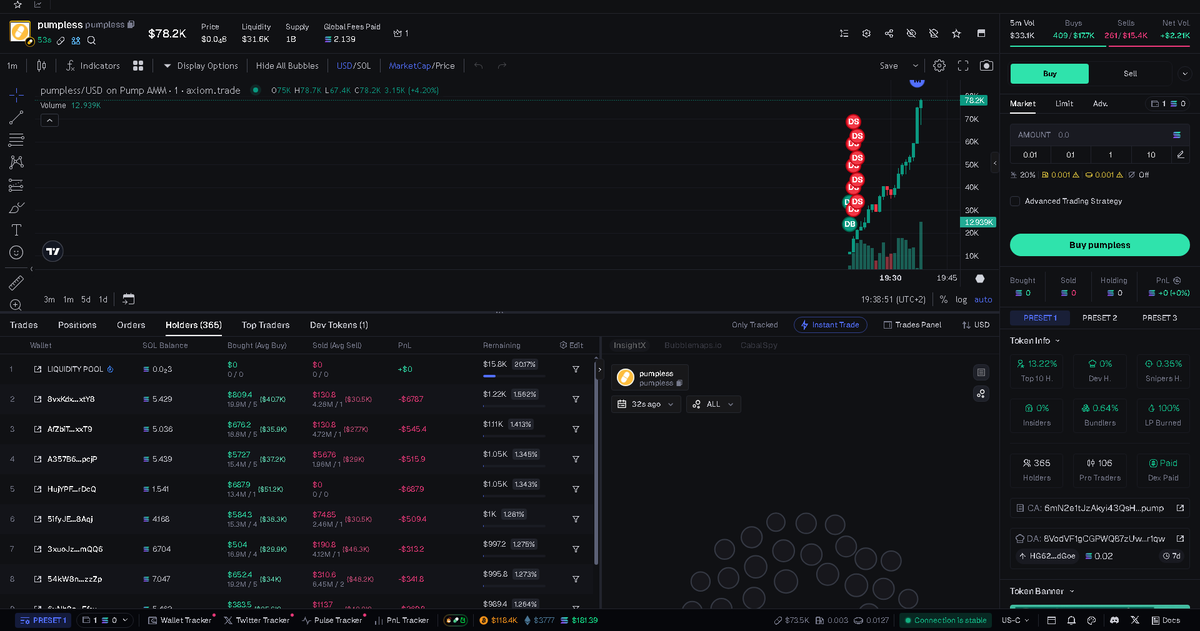Screen dimensions: 1200x631
Task: Choose the Fibonacci retracement tool
Action: (16, 140)
